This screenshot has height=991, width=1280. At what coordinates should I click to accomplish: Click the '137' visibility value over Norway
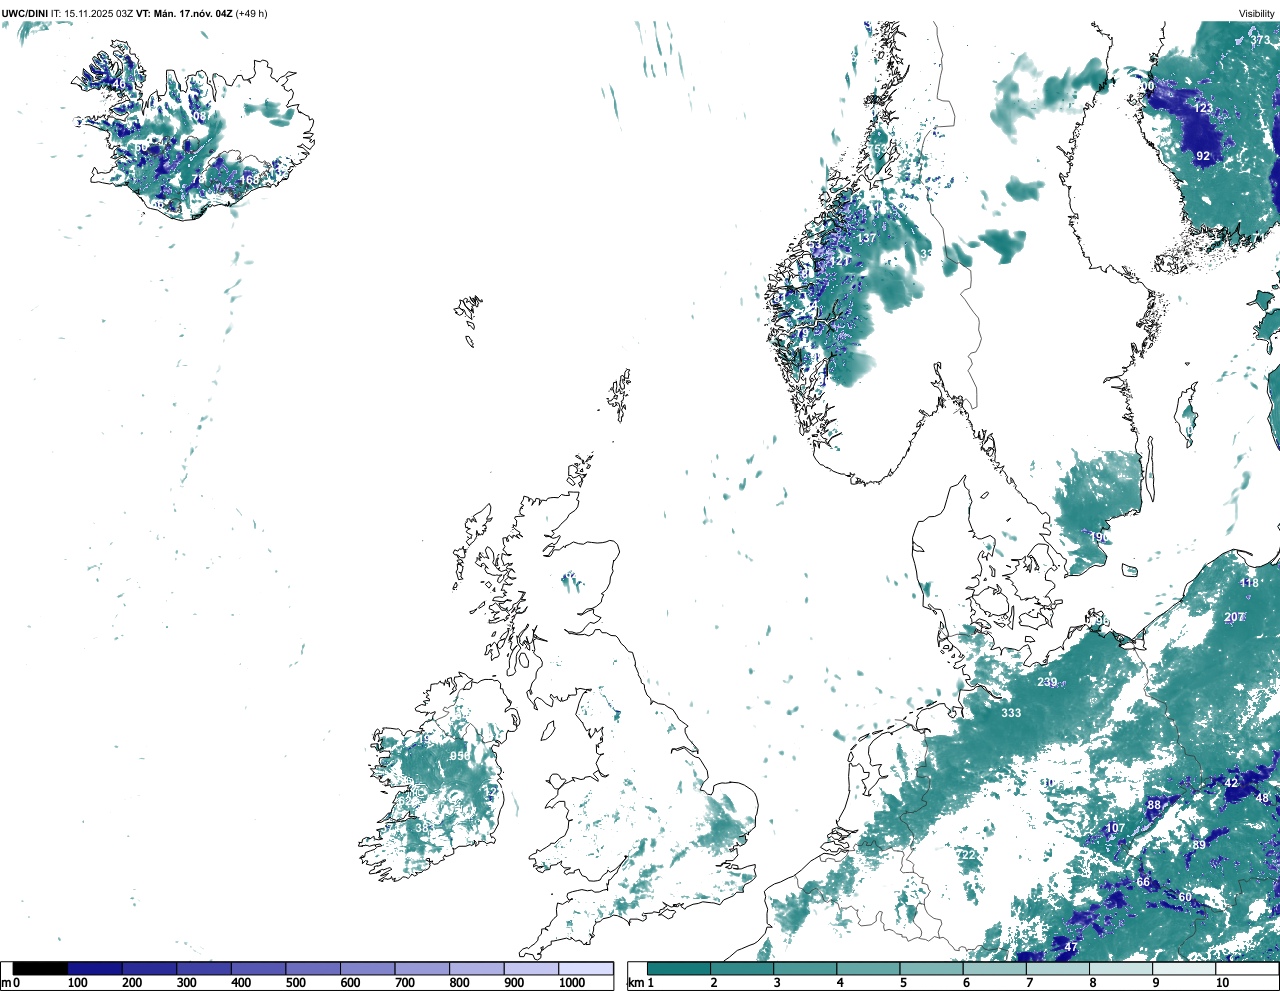tap(866, 238)
